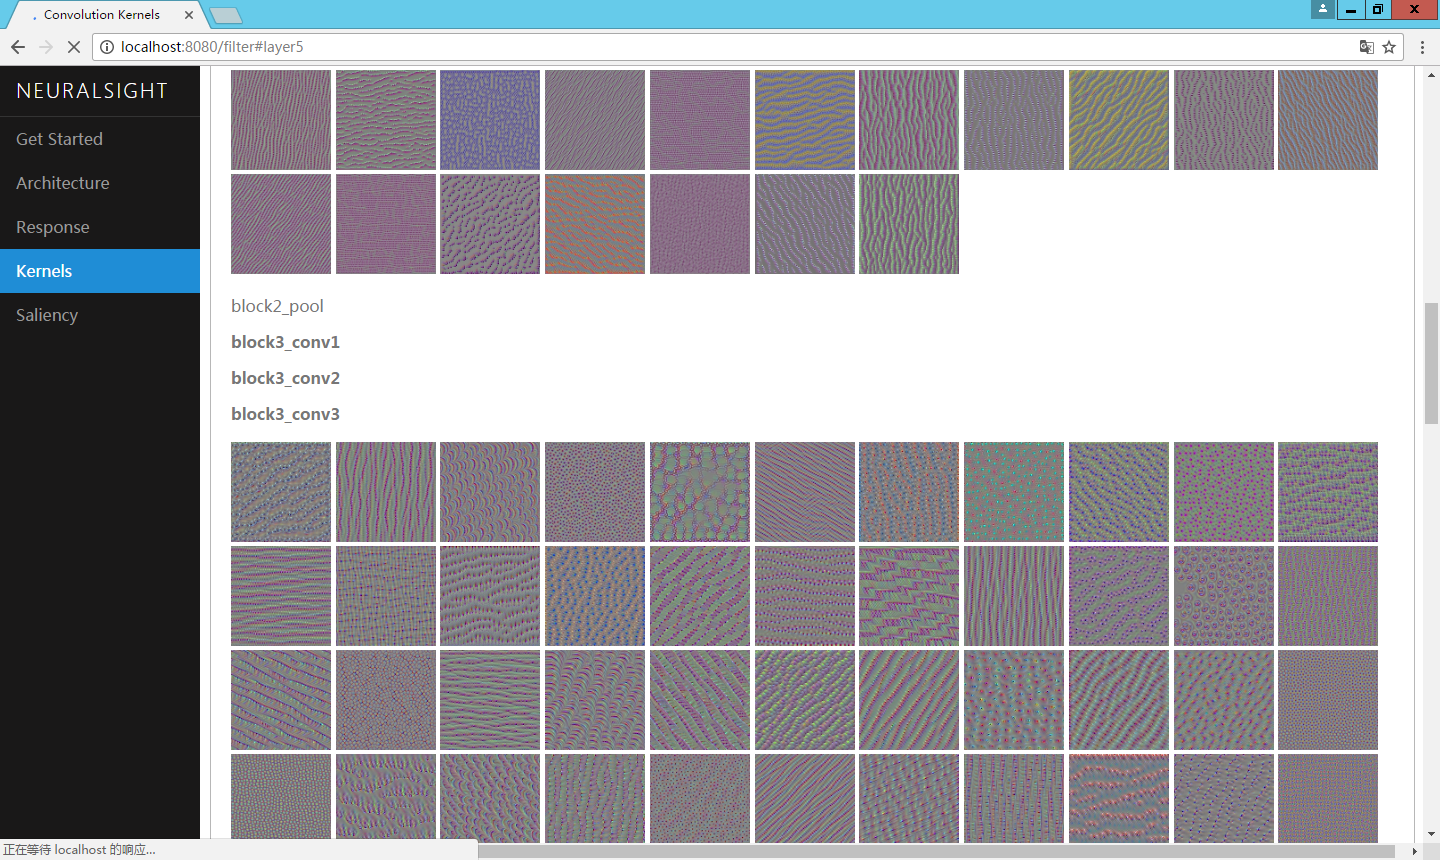The height and width of the screenshot is (860, 1440).
Task: Click the orange dotted kernel in second row
Action: point(595,224)
